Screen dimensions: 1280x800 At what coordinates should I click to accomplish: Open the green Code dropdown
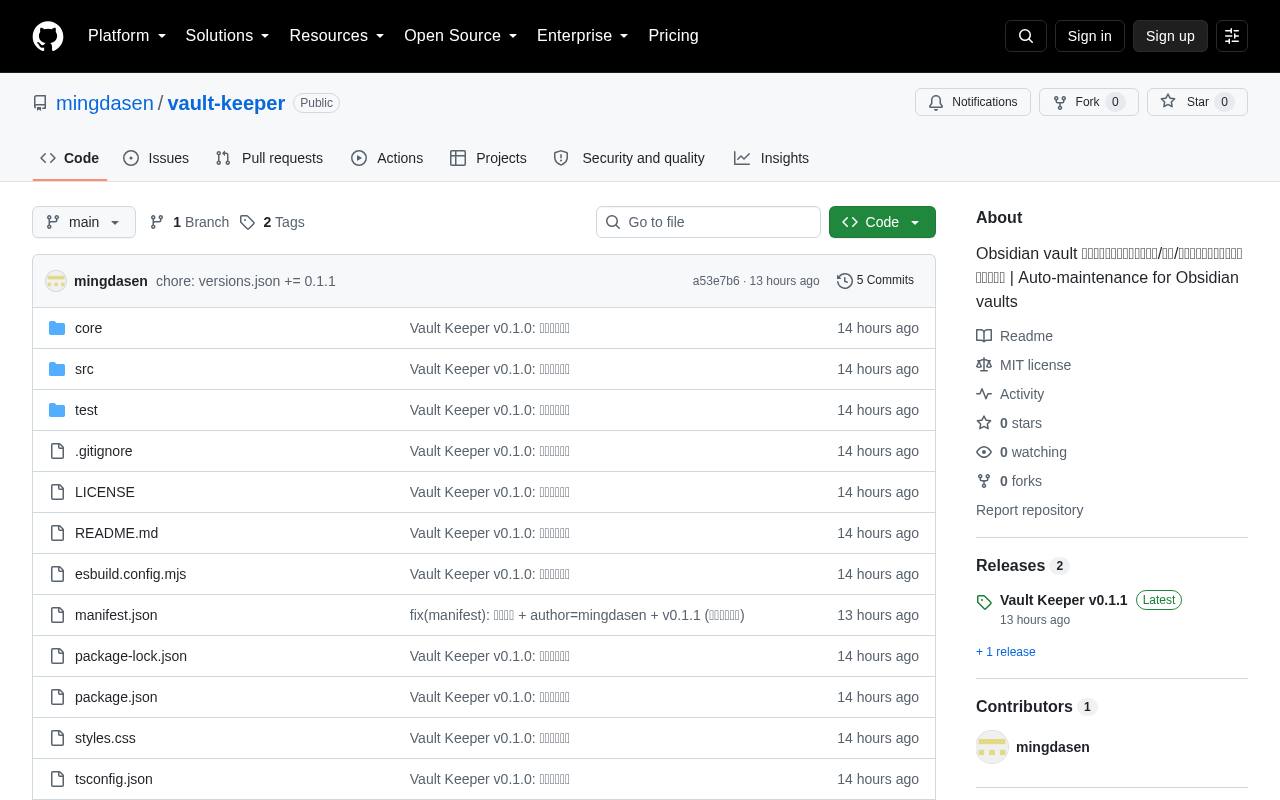coord(882,222)
